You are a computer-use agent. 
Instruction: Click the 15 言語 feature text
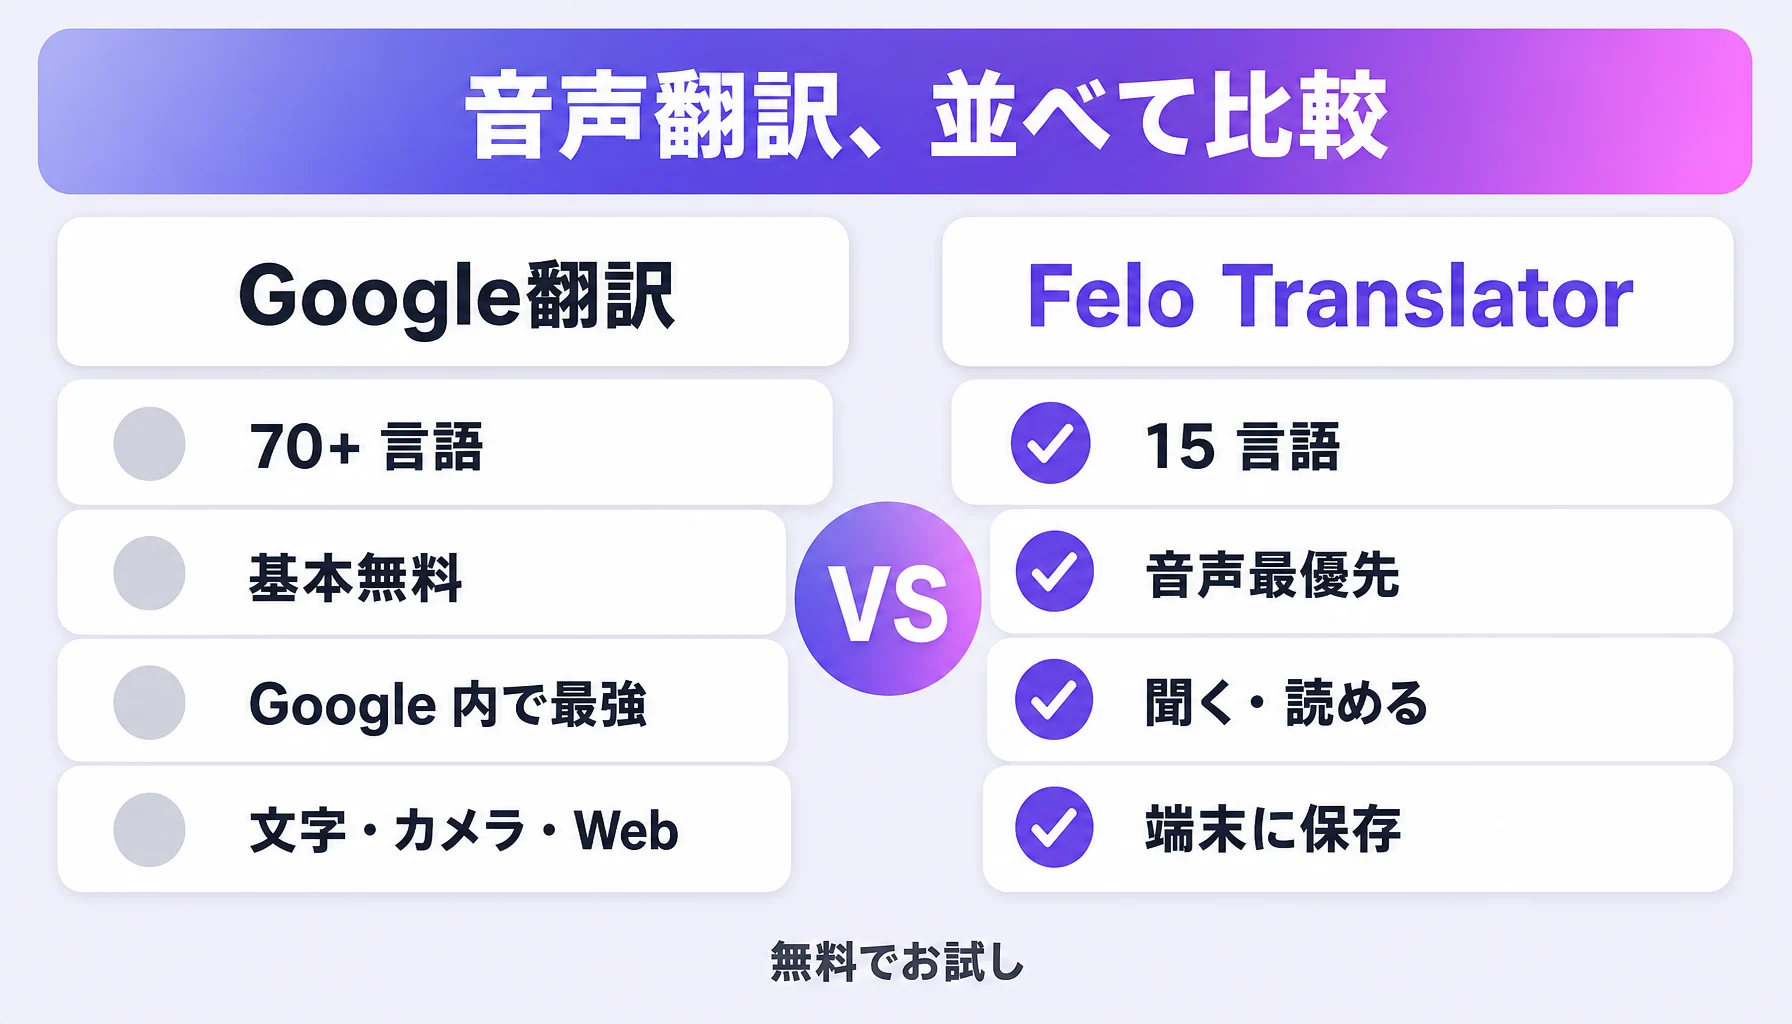pyautogui.click(x=1242, y=446)
